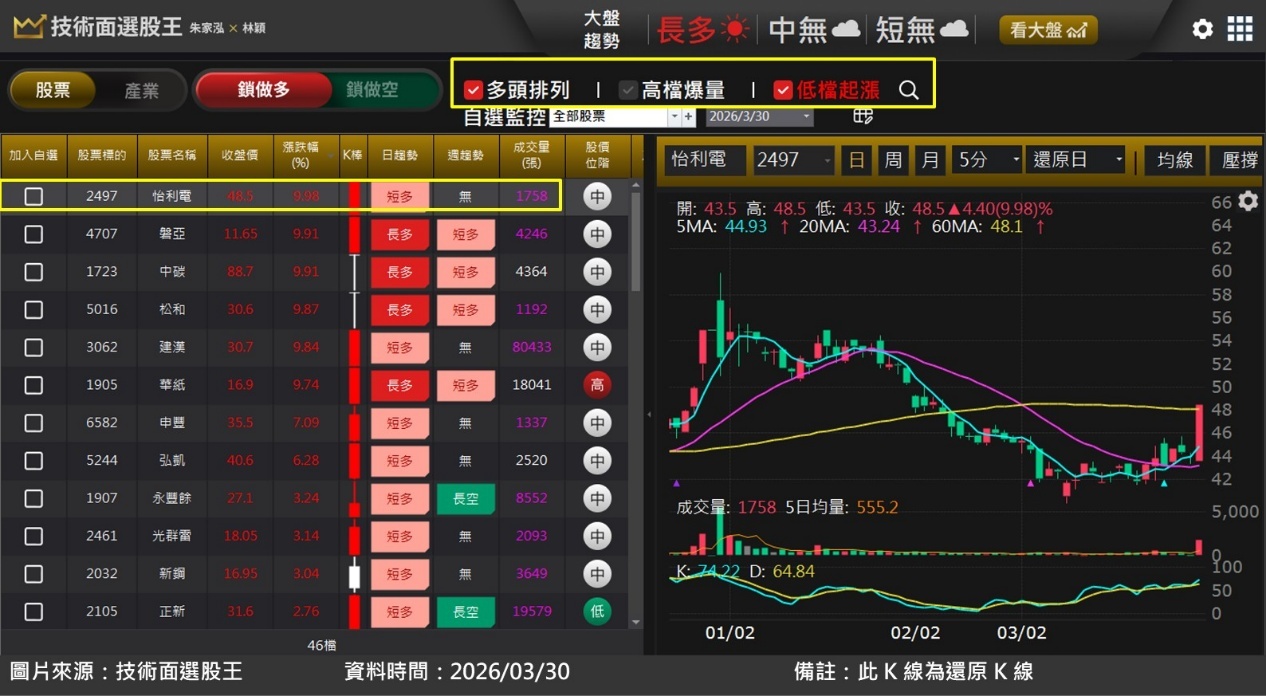Switch to the 股票 tab
1266x696 pixels.
click(53, 90)
